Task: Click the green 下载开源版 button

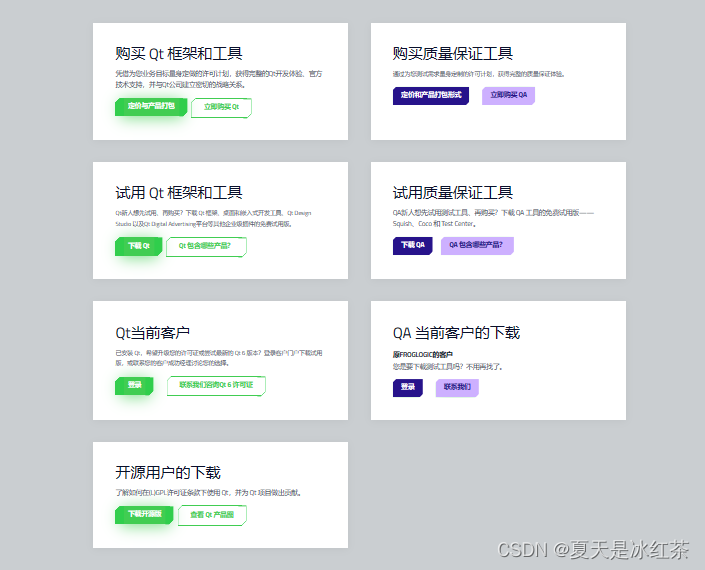Action: tap(144, 515)
